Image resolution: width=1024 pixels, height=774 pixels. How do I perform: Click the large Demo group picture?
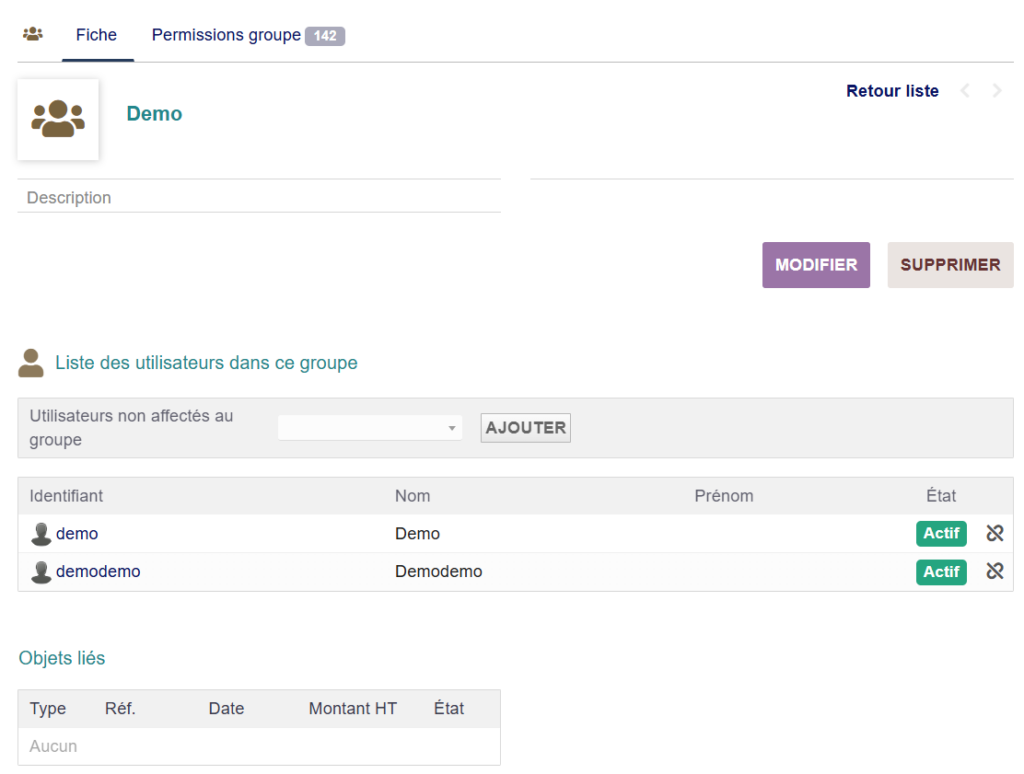[x=58, y=119]
